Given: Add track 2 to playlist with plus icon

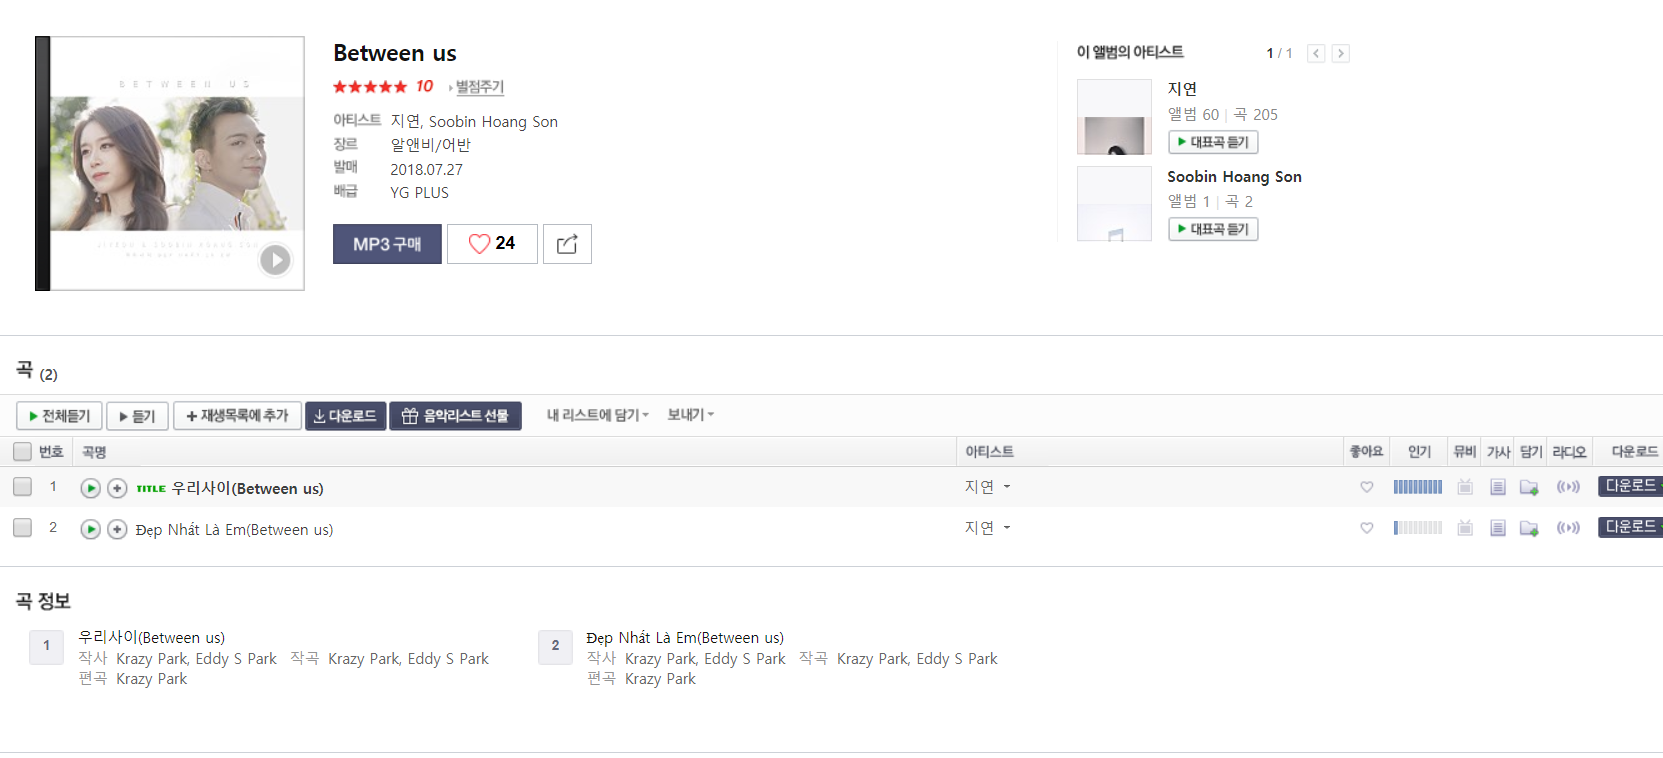Looking at the screenshot, I should (117, 529).
